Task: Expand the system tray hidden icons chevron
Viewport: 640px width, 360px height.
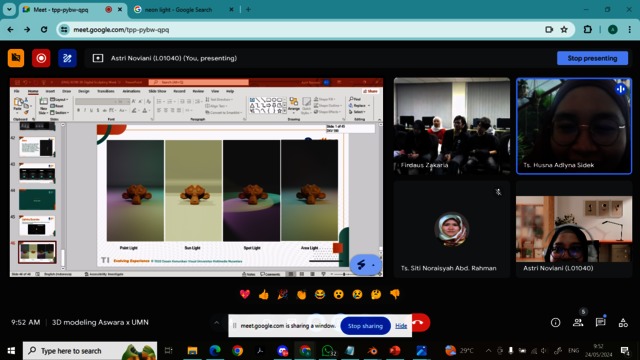Action: point(488,351)
